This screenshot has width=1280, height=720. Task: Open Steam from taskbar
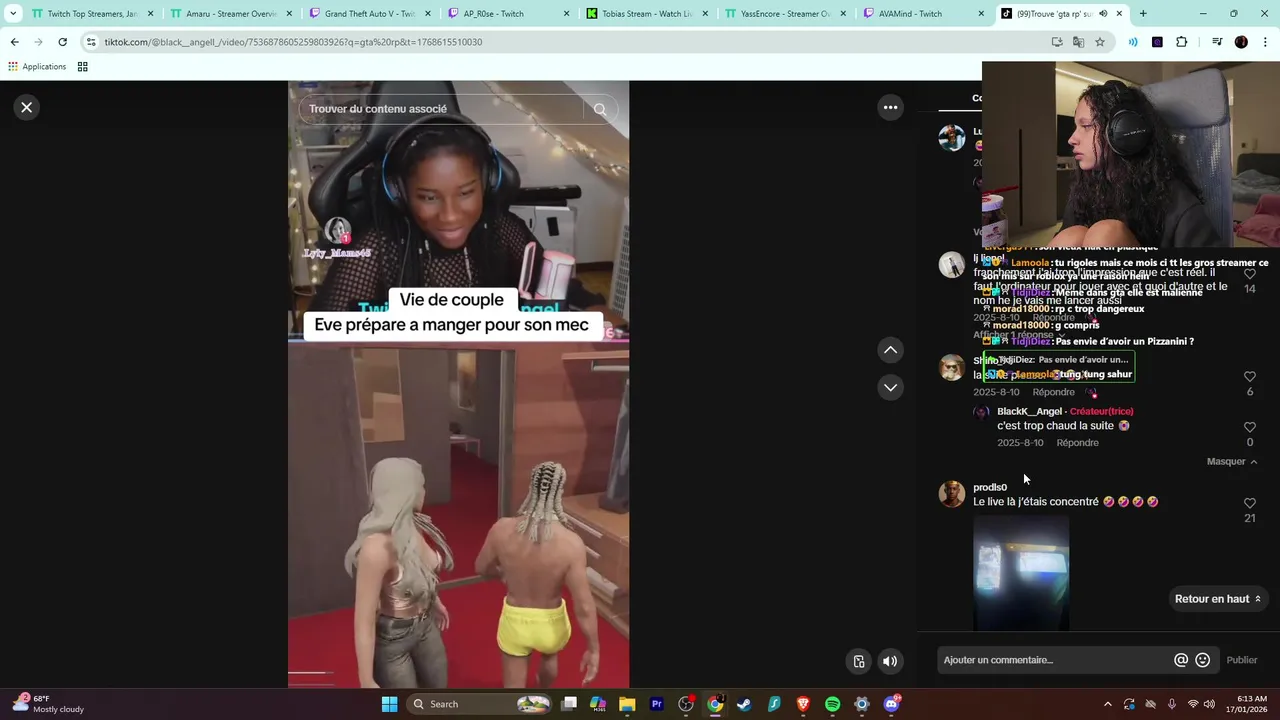click(x=744, y=704)
